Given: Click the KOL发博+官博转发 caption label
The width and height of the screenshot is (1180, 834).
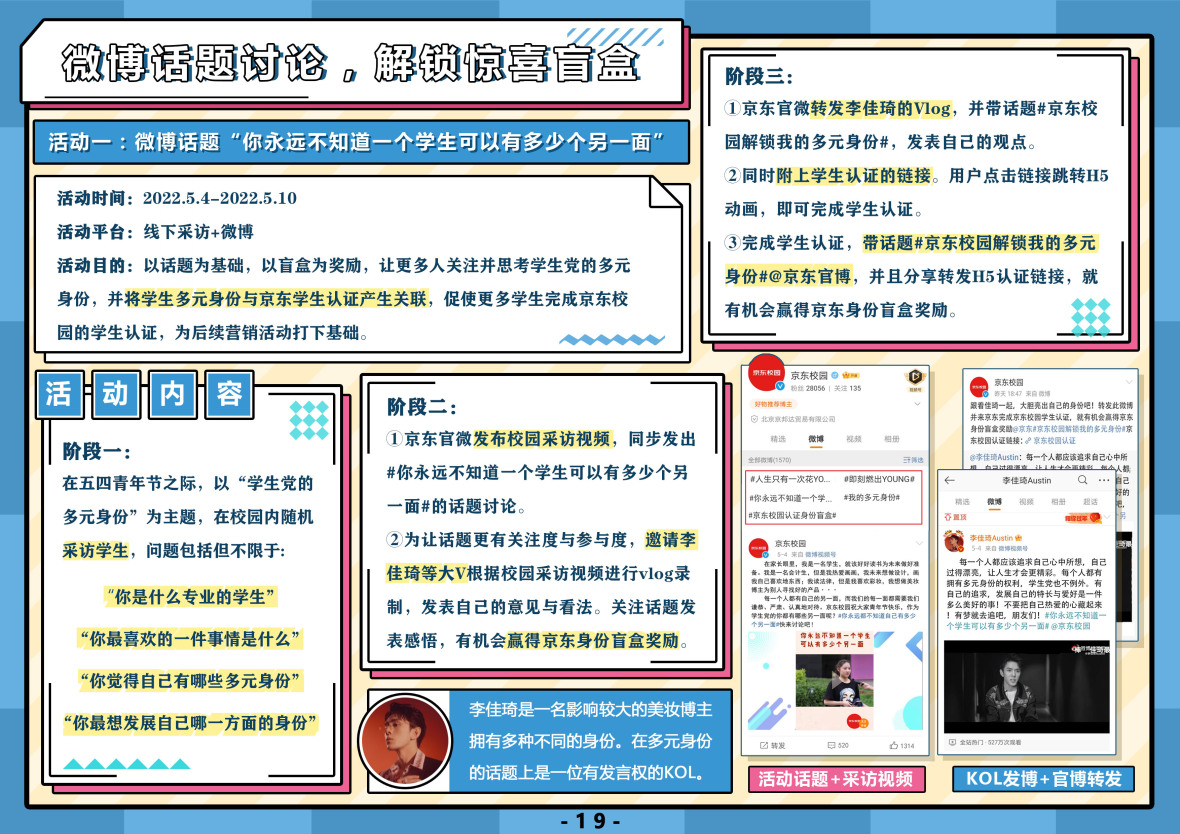Looking at the screenshot, I should coord(1044,779).
